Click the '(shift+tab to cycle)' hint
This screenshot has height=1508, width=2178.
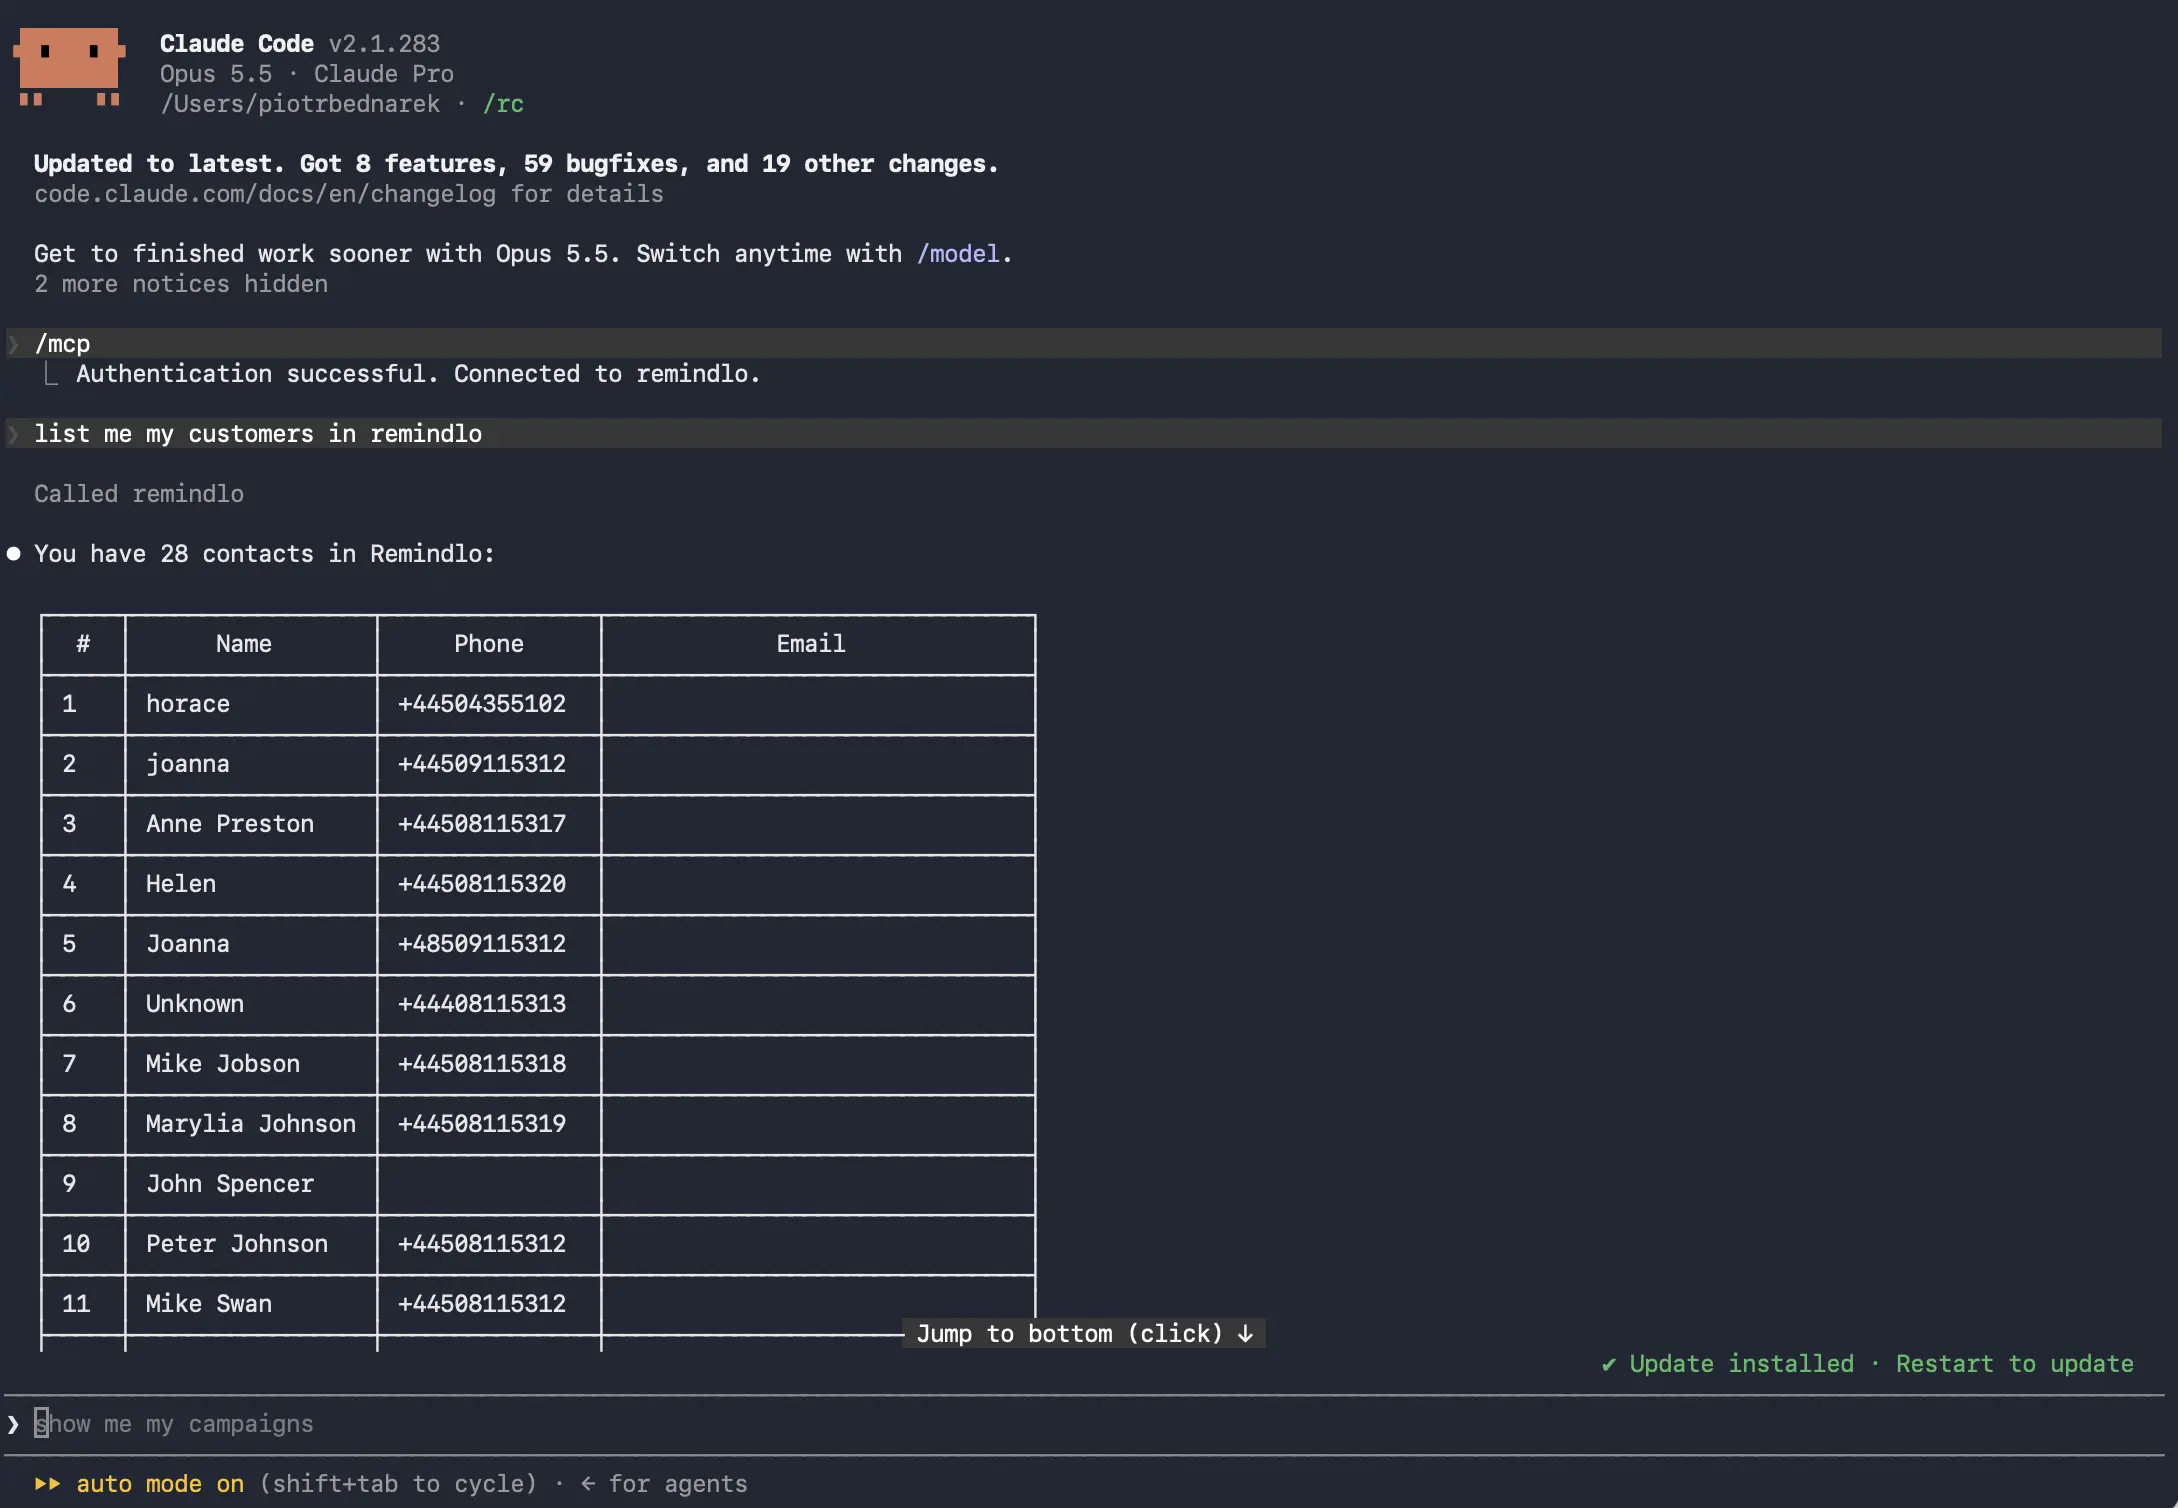coord(398,1484)
